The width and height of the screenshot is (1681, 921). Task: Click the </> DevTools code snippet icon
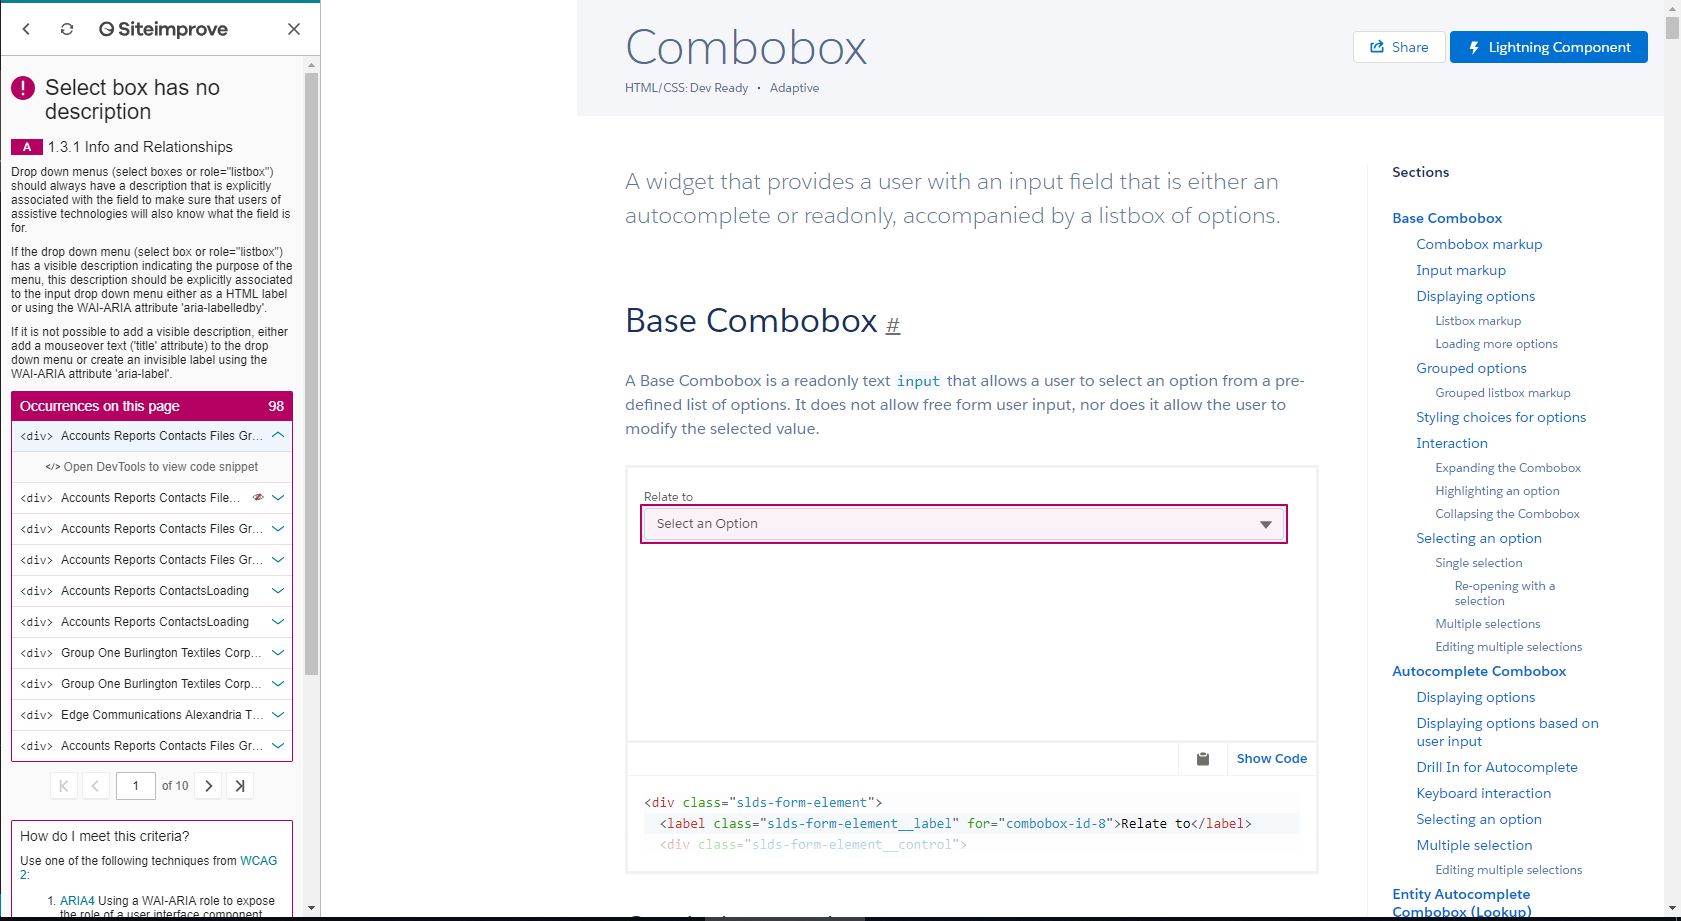pos(54,467)
